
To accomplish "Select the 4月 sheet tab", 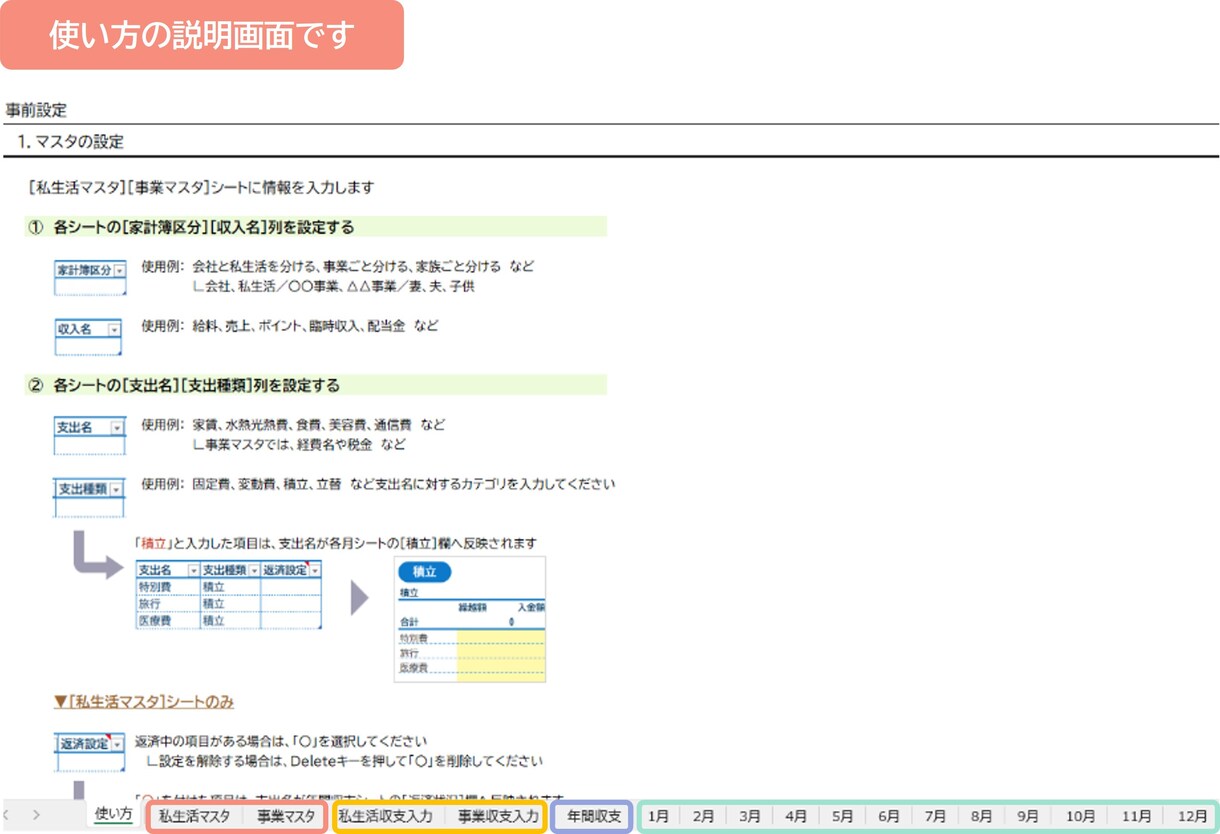I will [x=796, y=816].
